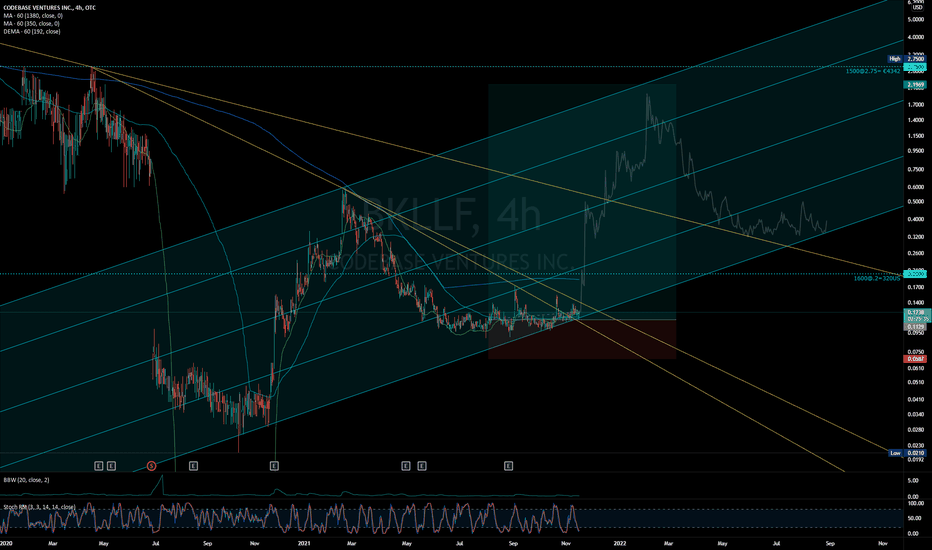Click the E marker between Jul and Sep 2020

coord(193,466)
